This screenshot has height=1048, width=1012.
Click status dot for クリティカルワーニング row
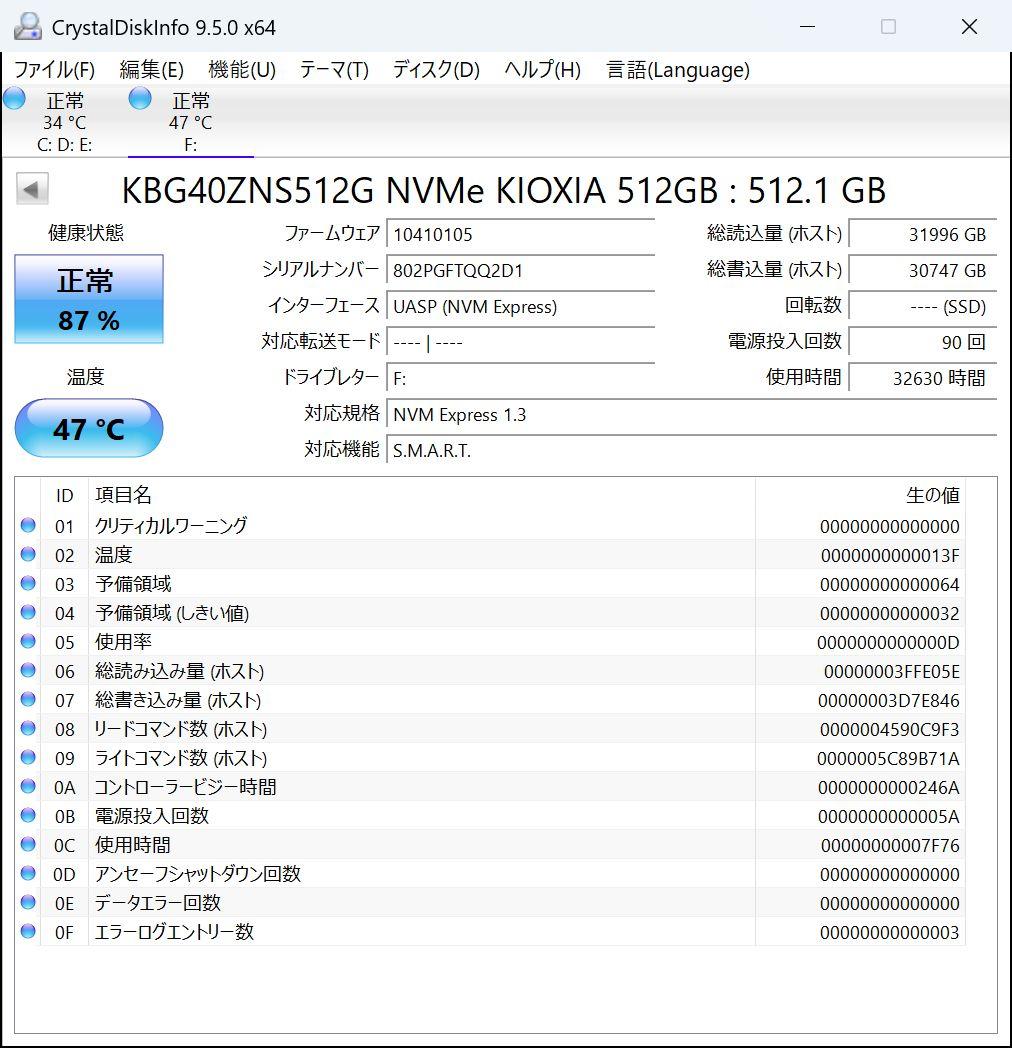(x=28, y=525)
